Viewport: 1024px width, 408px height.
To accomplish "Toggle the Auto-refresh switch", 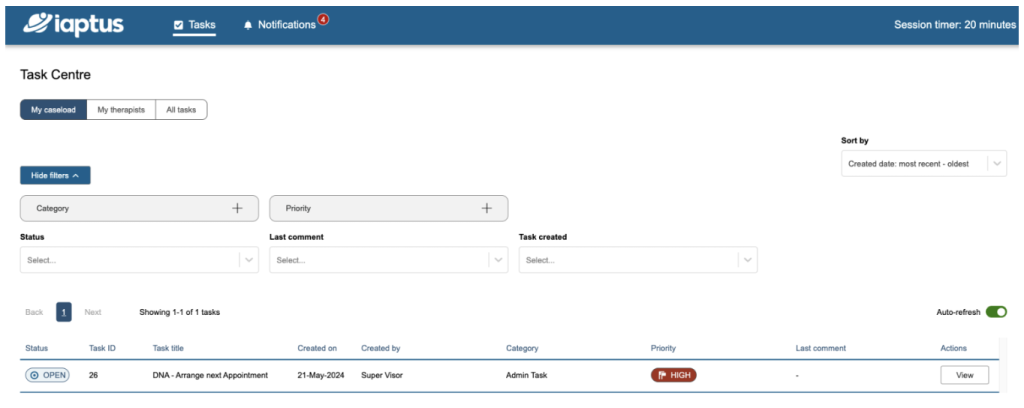I will point(995,312).
